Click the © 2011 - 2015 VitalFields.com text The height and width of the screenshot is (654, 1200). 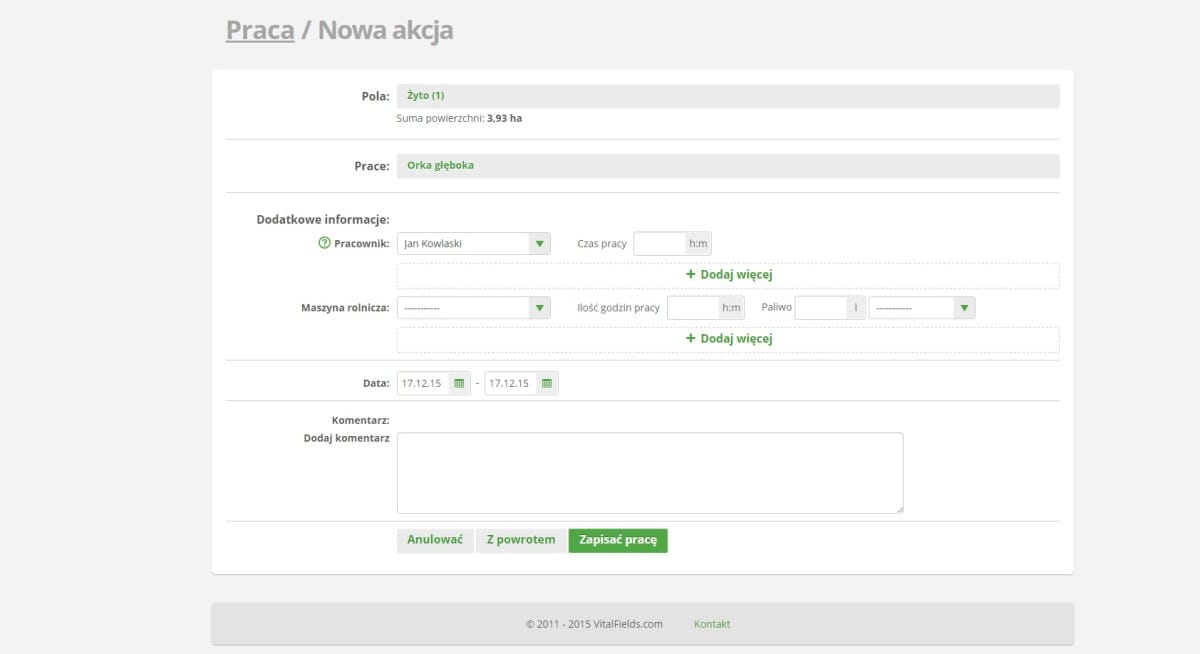point(595,624)
